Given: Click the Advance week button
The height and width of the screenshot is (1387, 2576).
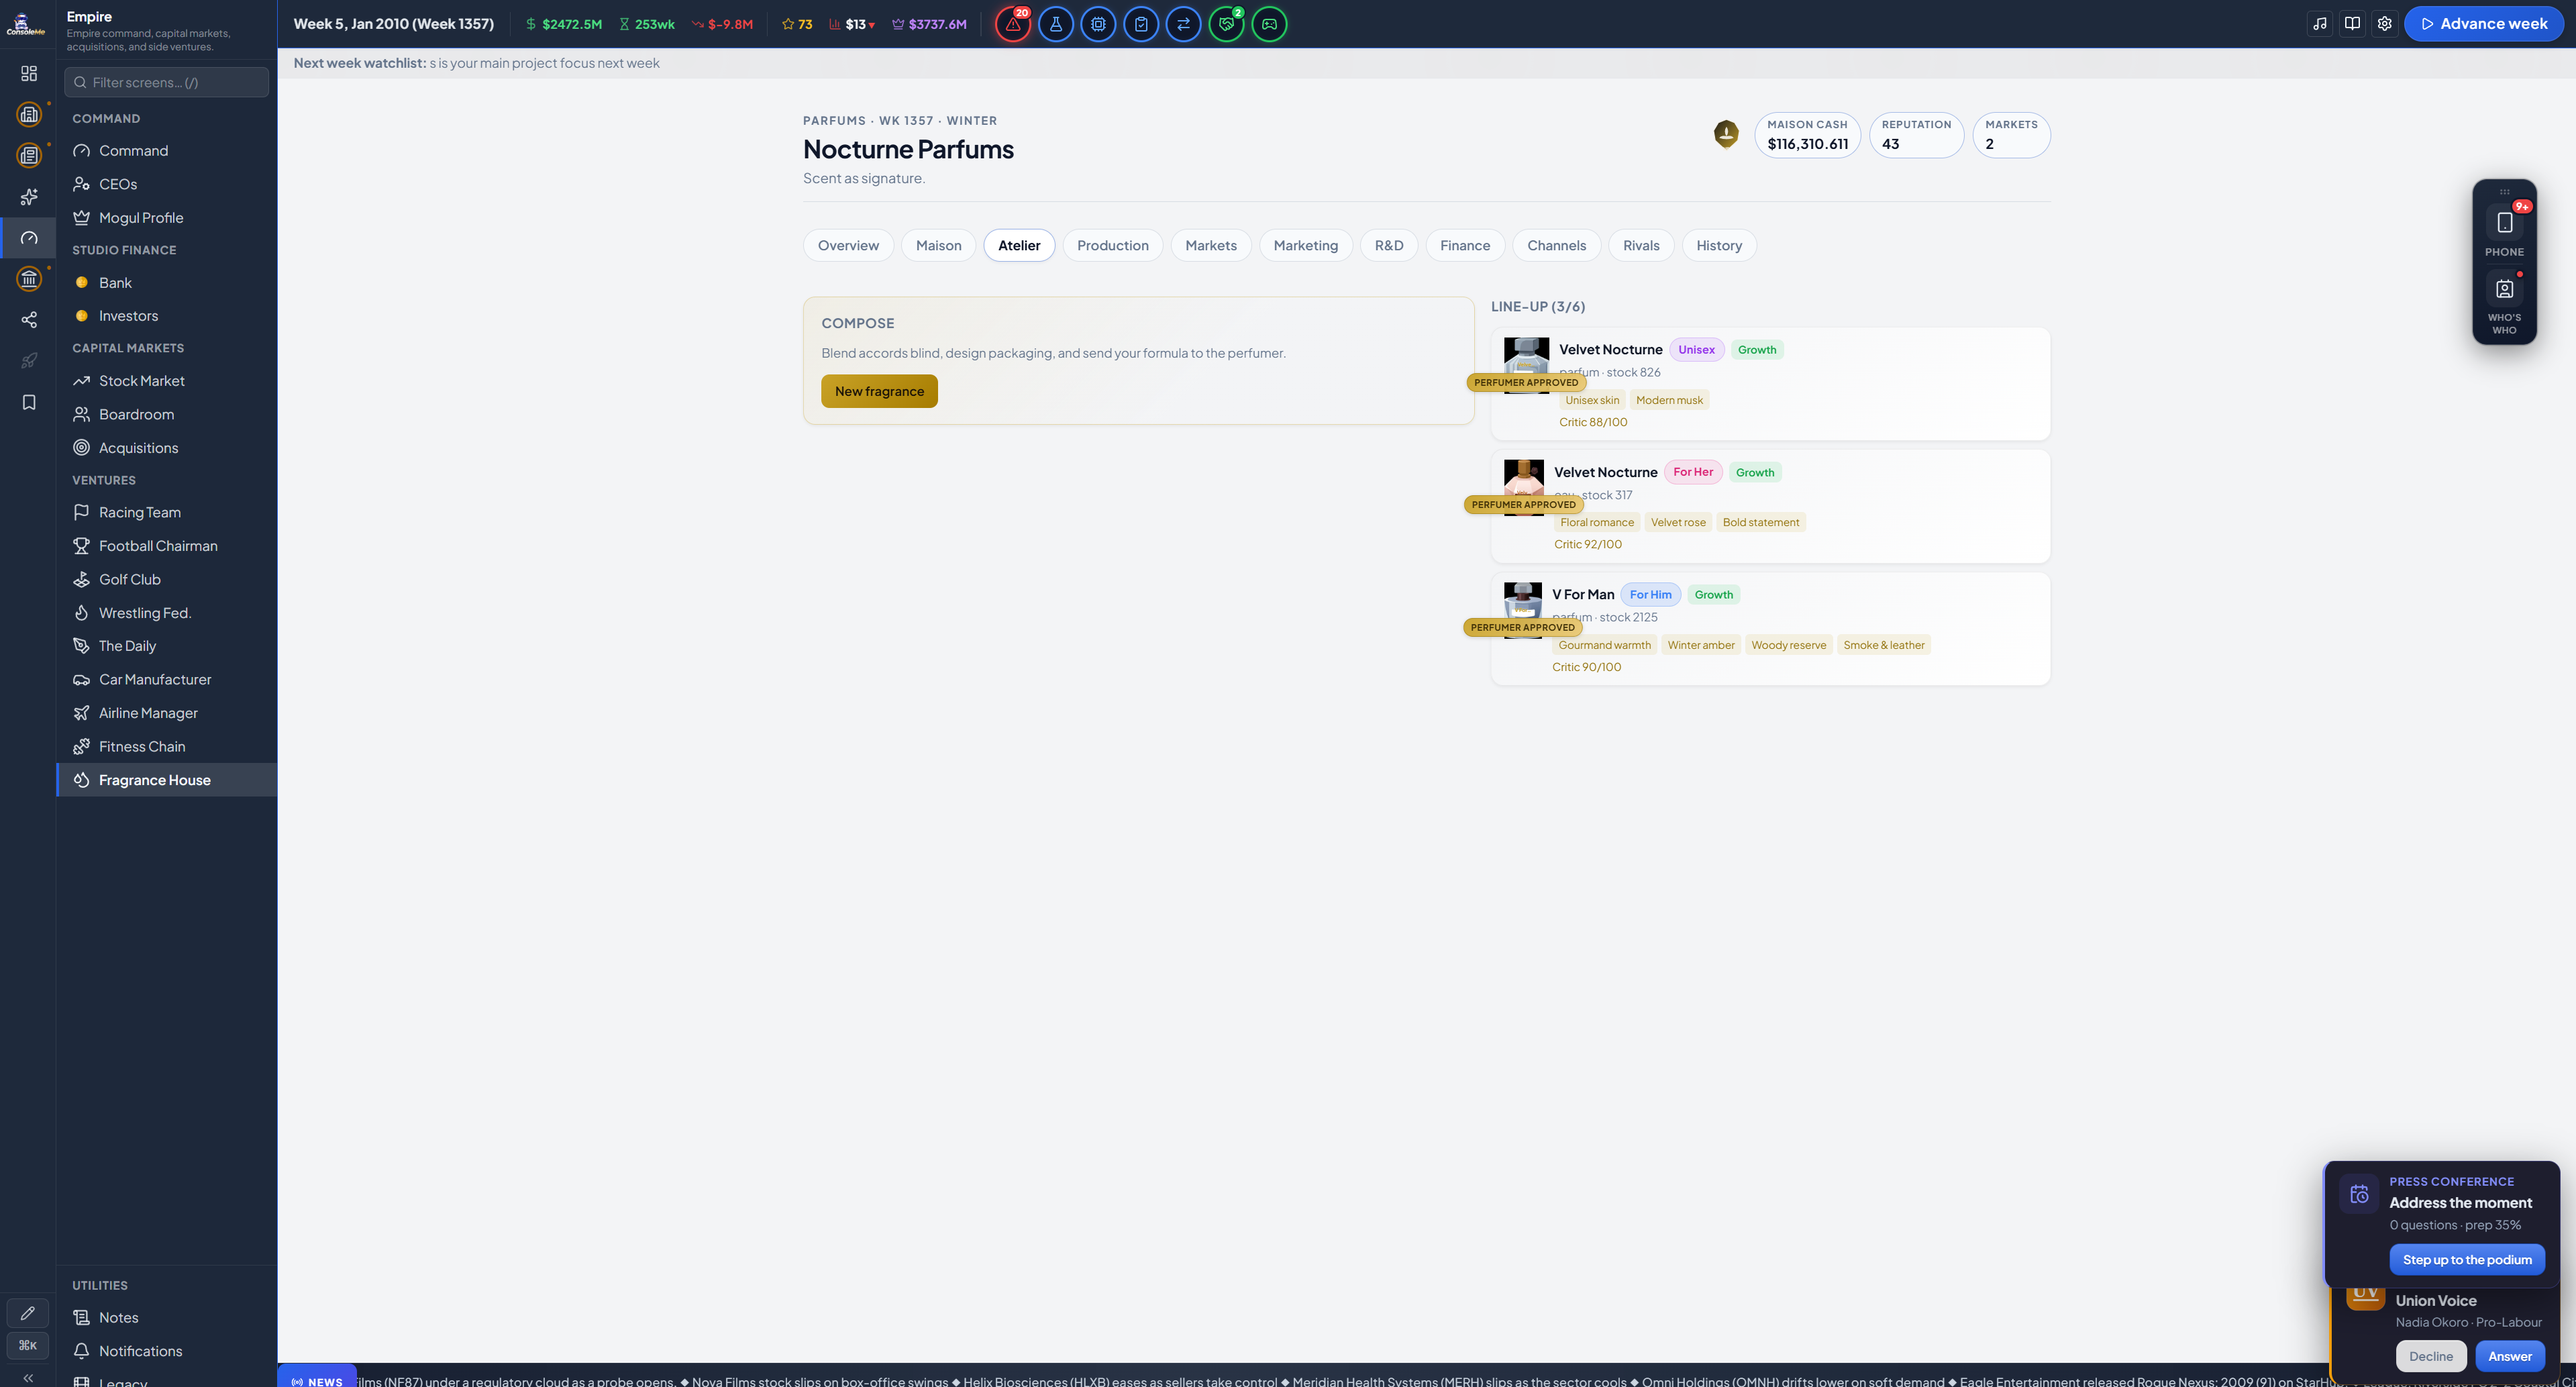Looking at the screenshot, I should 2483,24.
